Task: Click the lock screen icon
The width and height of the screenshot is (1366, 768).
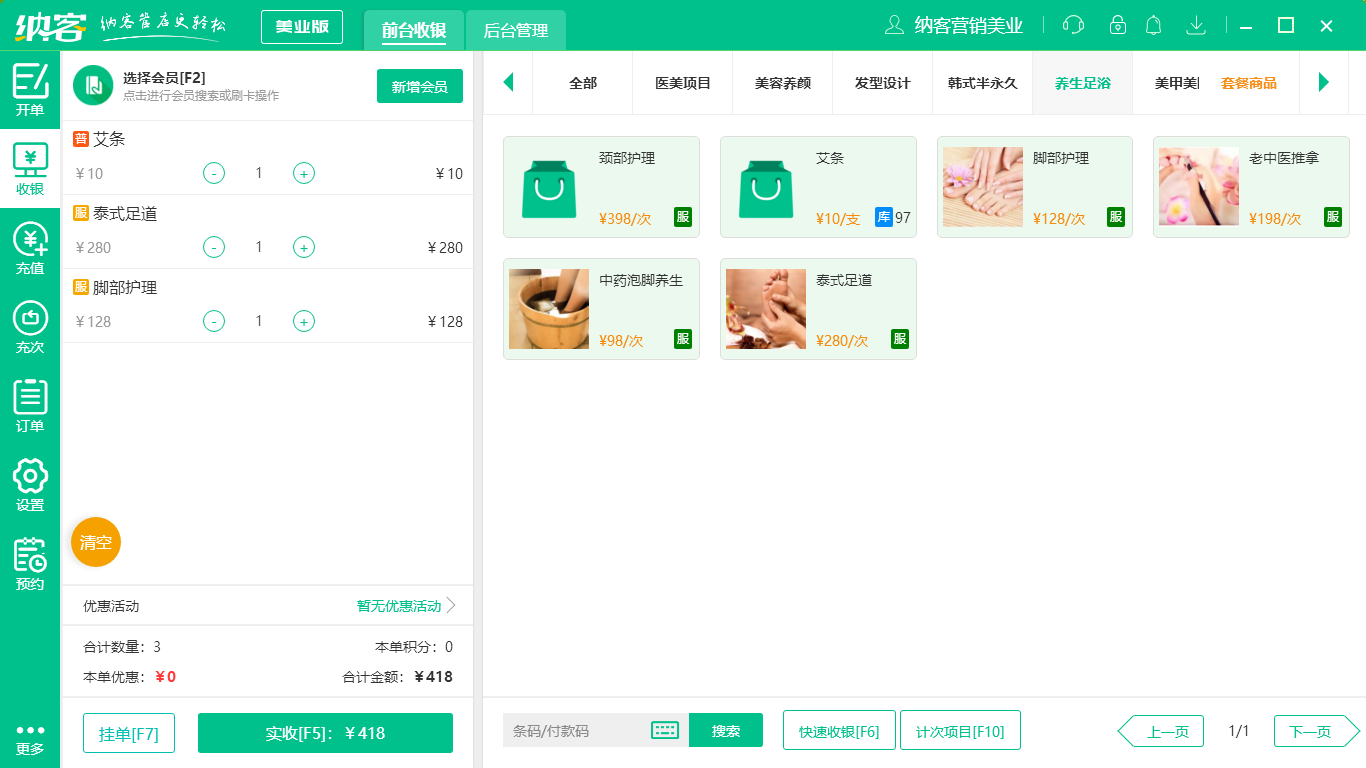Action: (1118, 25)
